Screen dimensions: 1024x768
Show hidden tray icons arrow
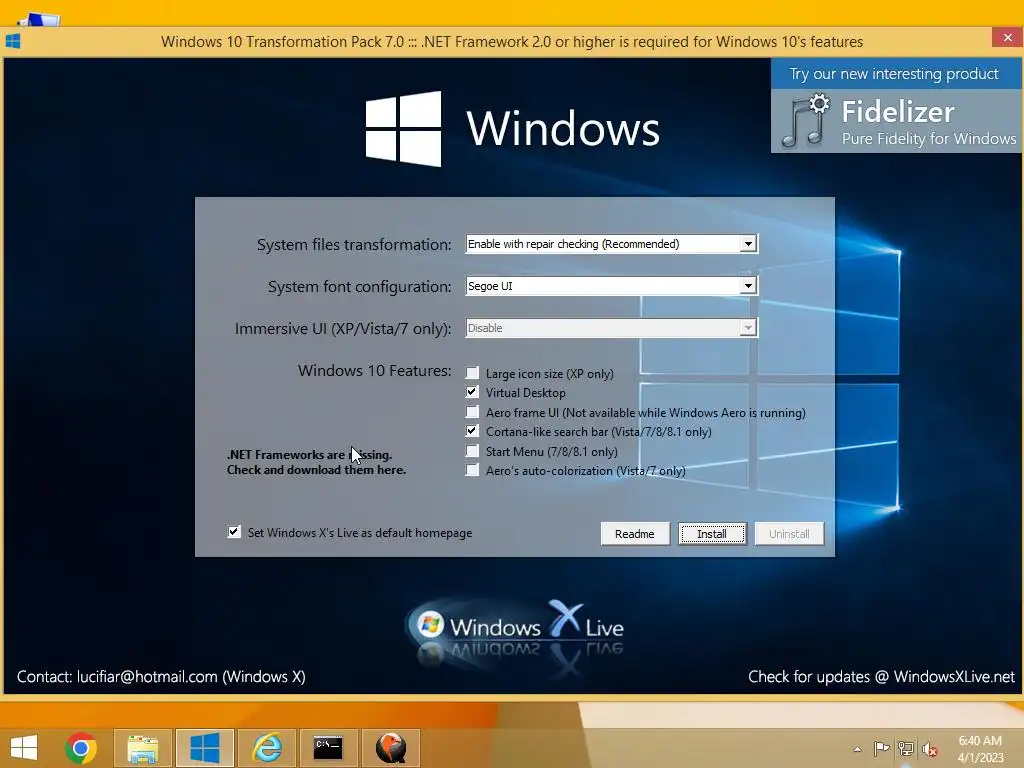pyautogui.click(x=857, y=749)
